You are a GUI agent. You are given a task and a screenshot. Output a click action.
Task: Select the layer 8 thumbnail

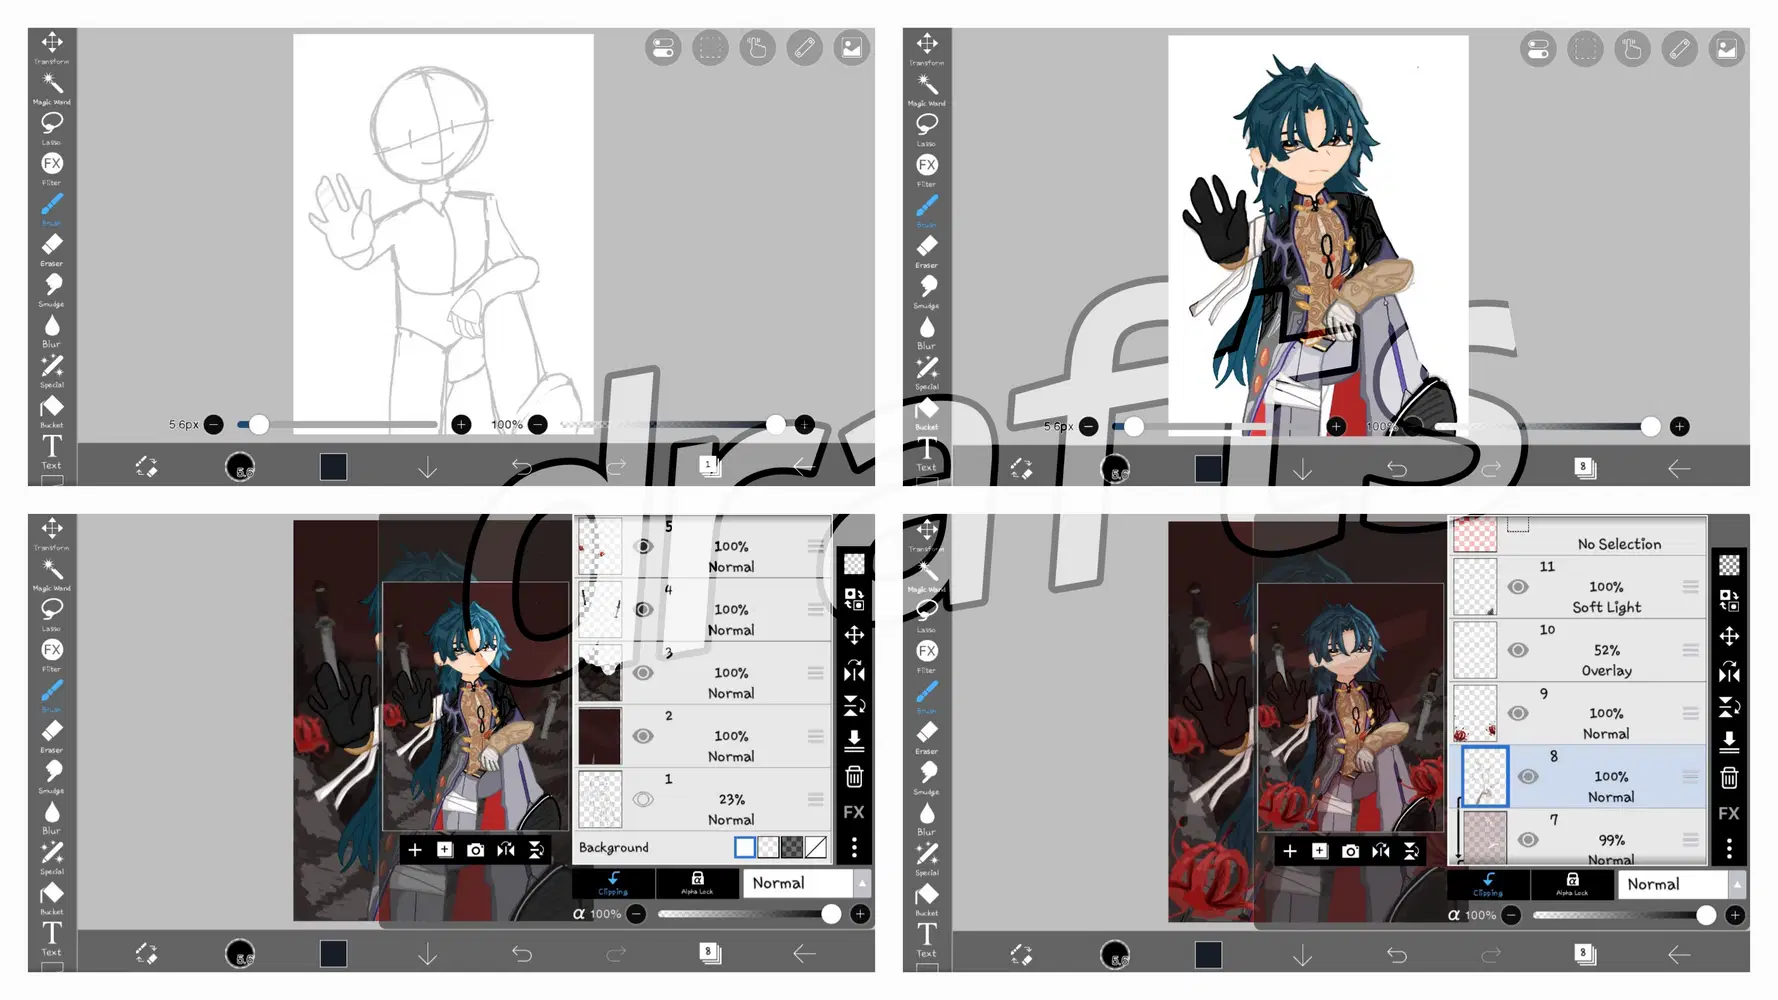(1484, 776)
